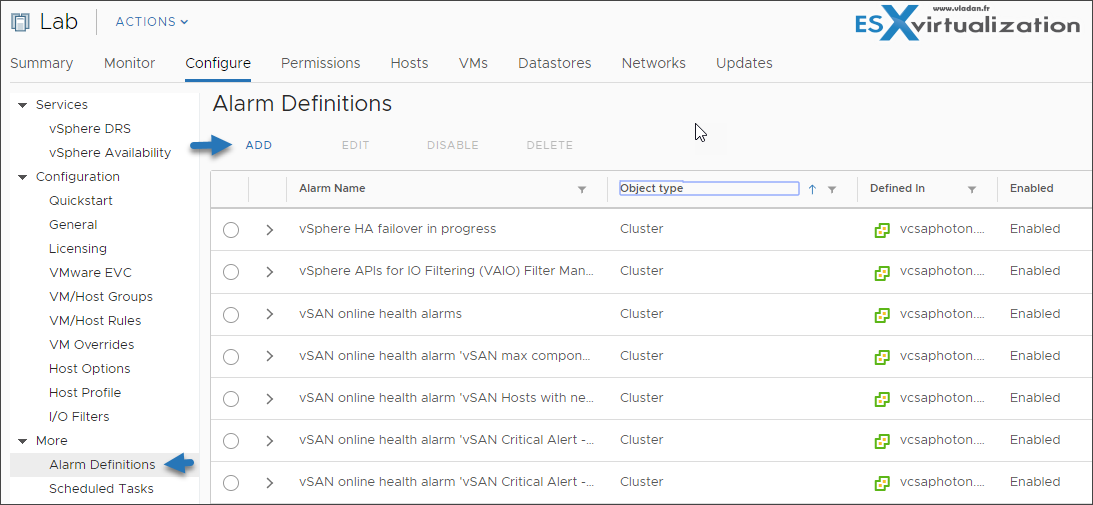
Task: Click the DISABLE alarm button
Action: [452, 145]
